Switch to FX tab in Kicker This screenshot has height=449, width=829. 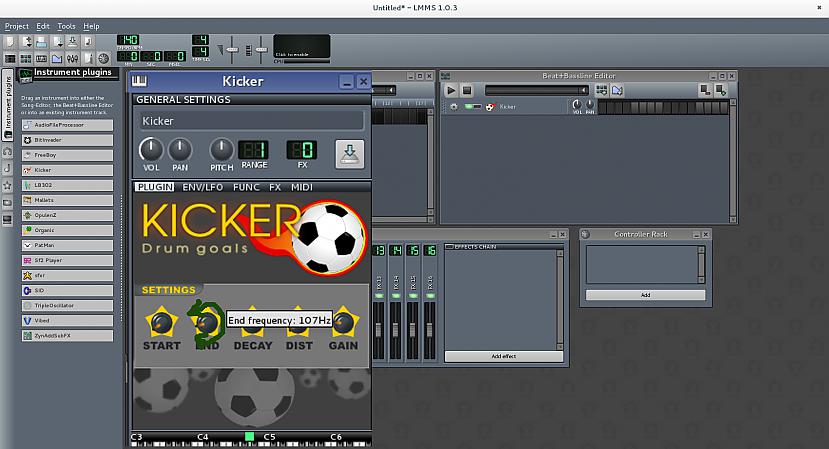click(x=275, y=187)
